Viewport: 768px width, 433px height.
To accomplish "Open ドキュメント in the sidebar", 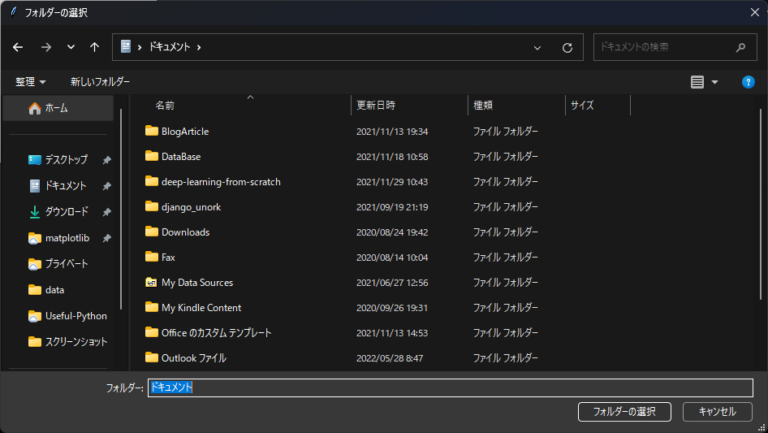I will [66, 186].
